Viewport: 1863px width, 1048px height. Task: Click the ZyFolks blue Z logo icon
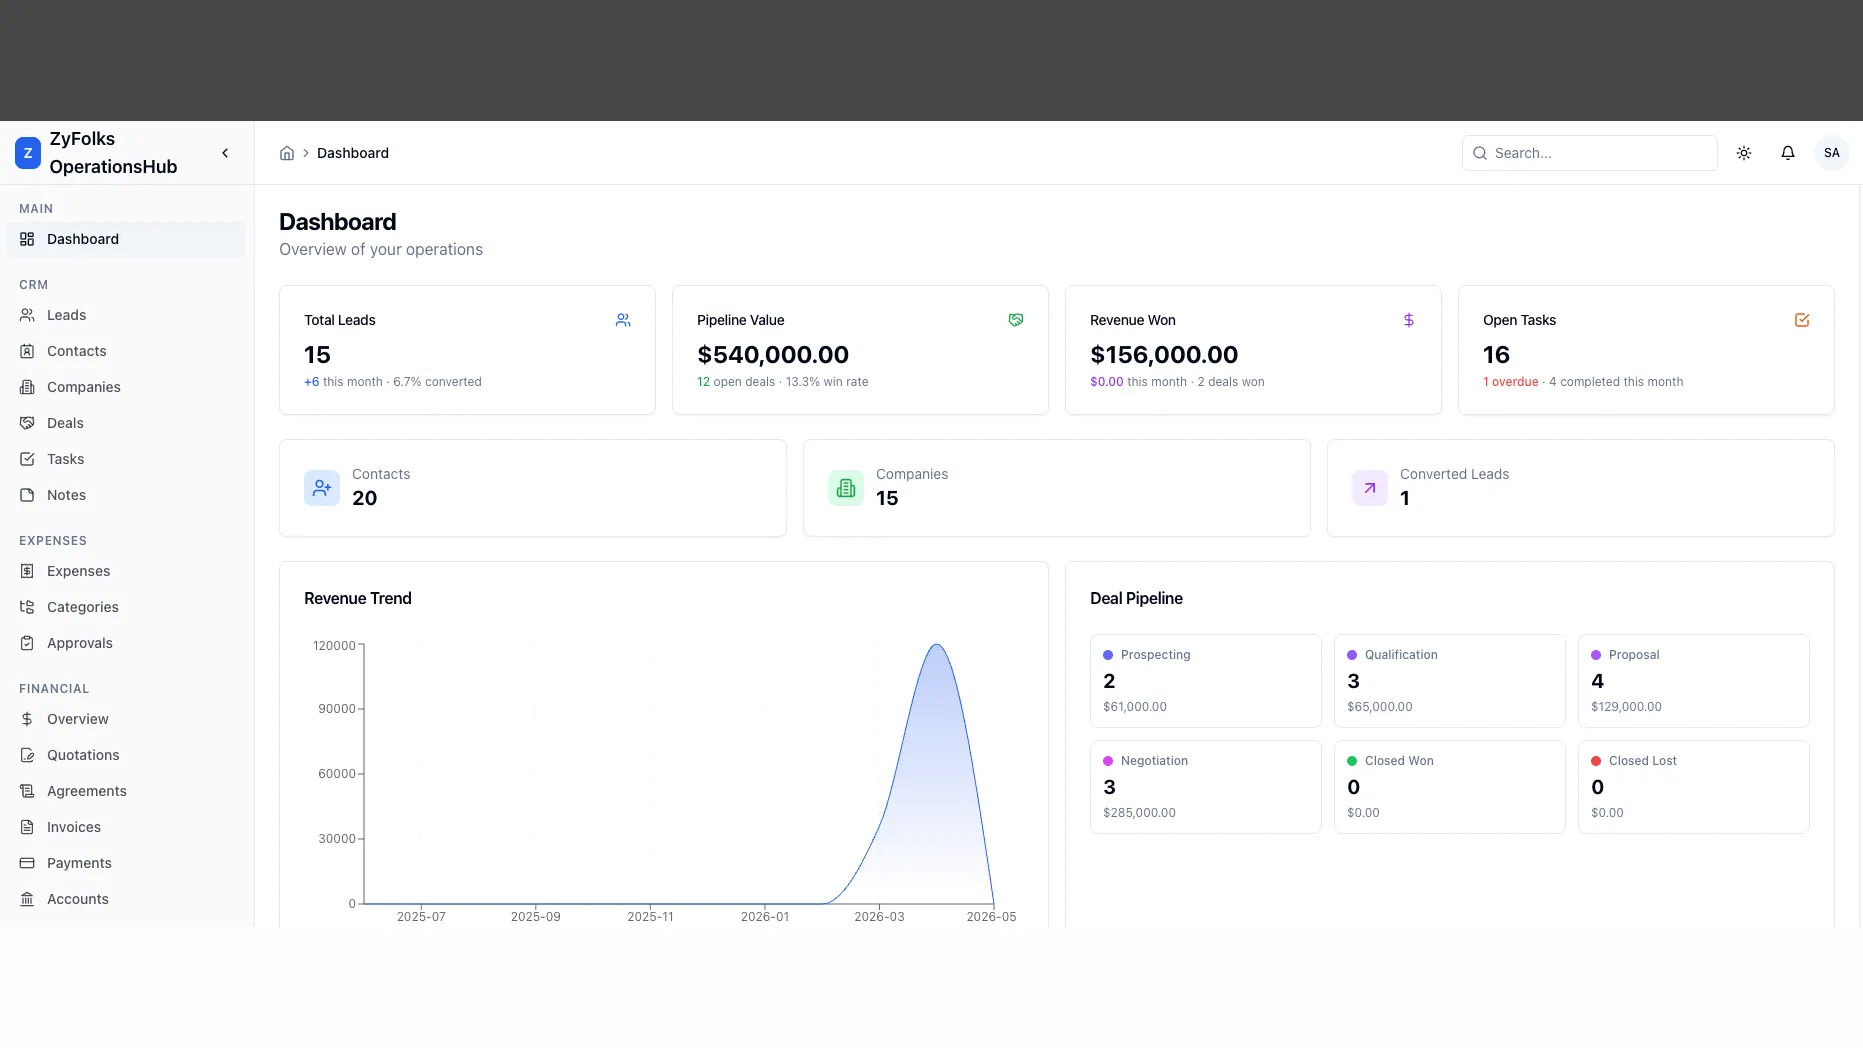[x=28, y=153]
